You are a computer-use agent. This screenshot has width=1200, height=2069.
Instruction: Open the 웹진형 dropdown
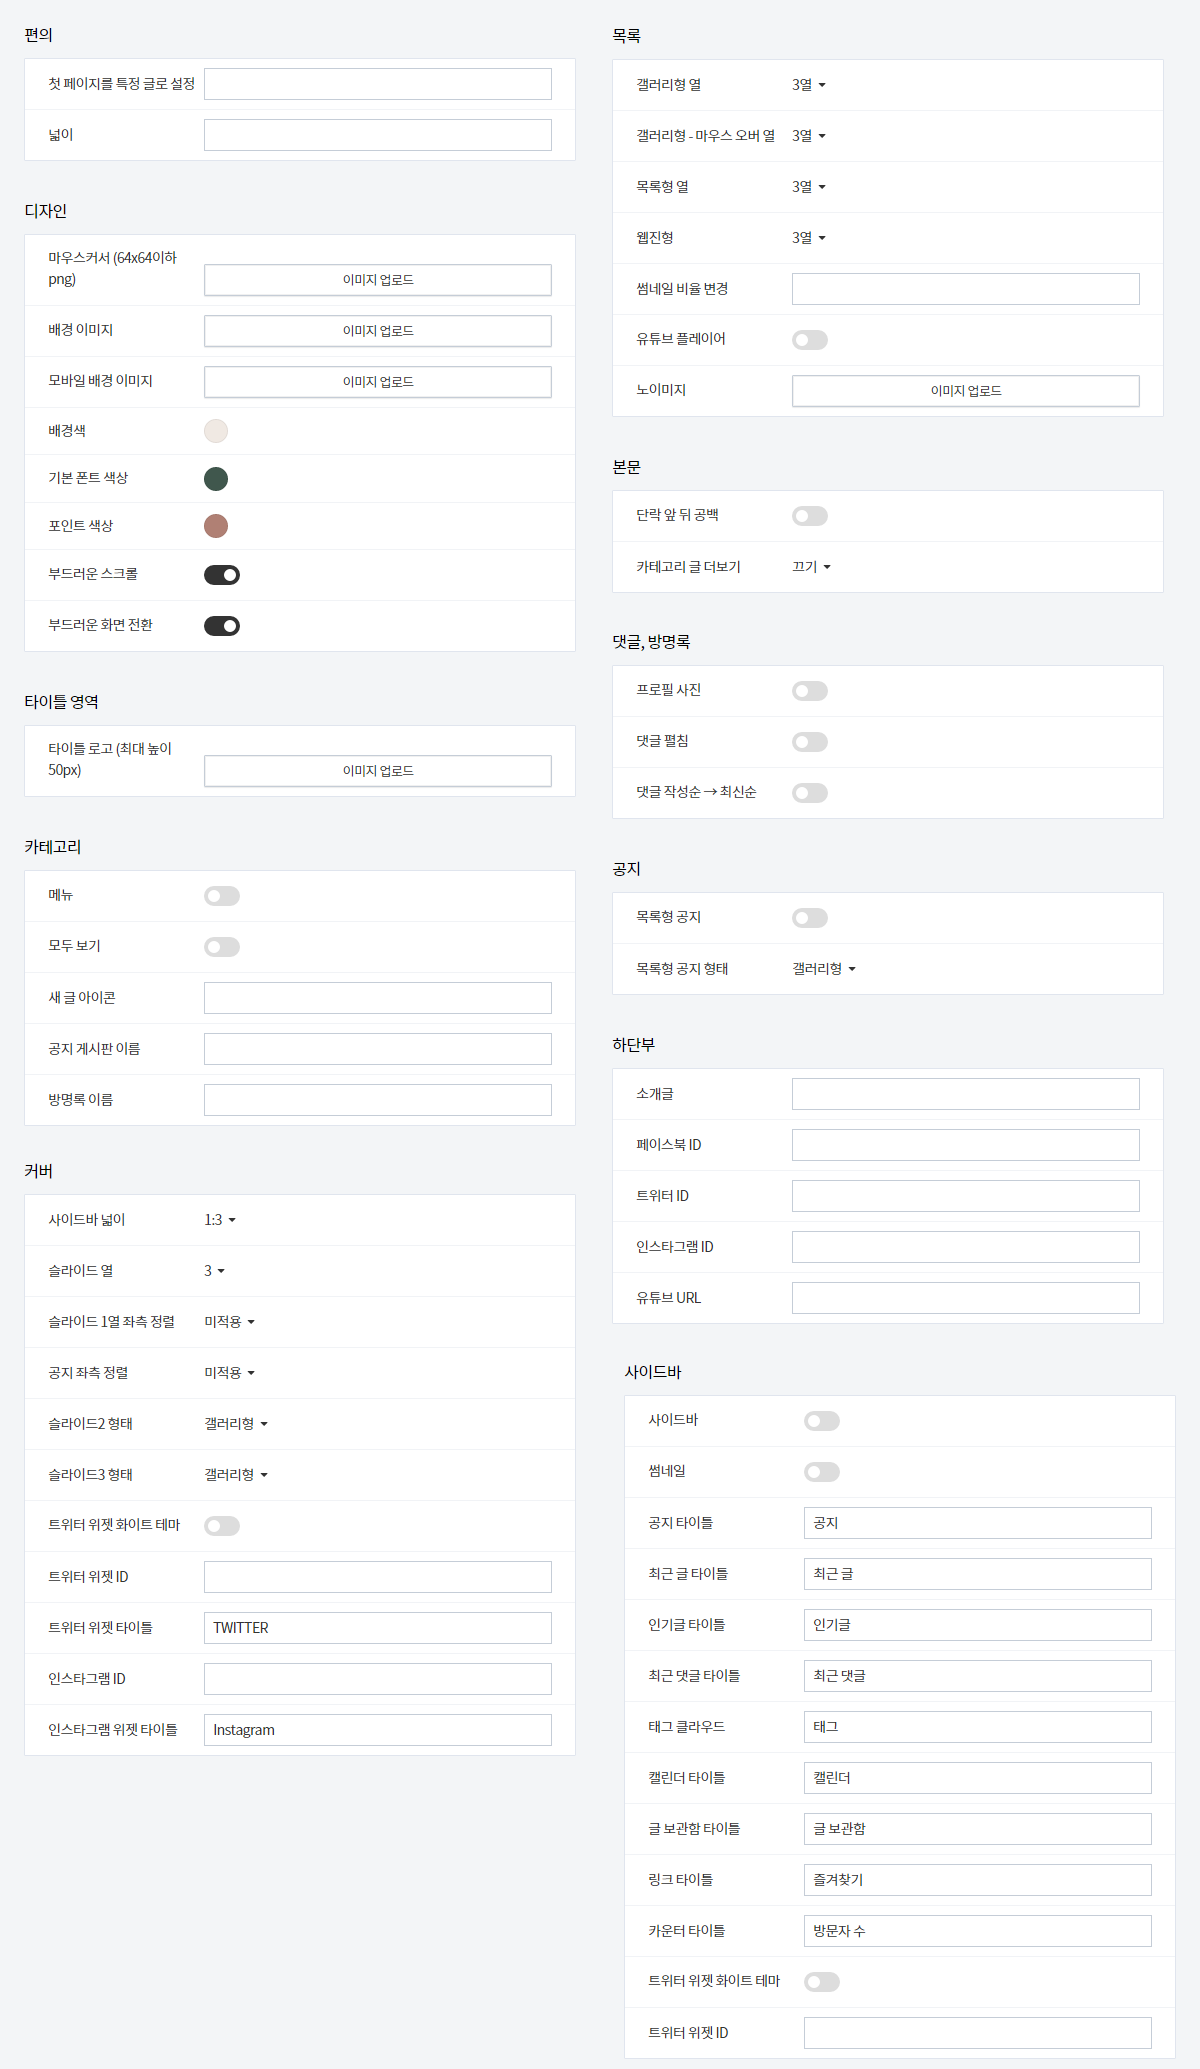coord(809,238)
